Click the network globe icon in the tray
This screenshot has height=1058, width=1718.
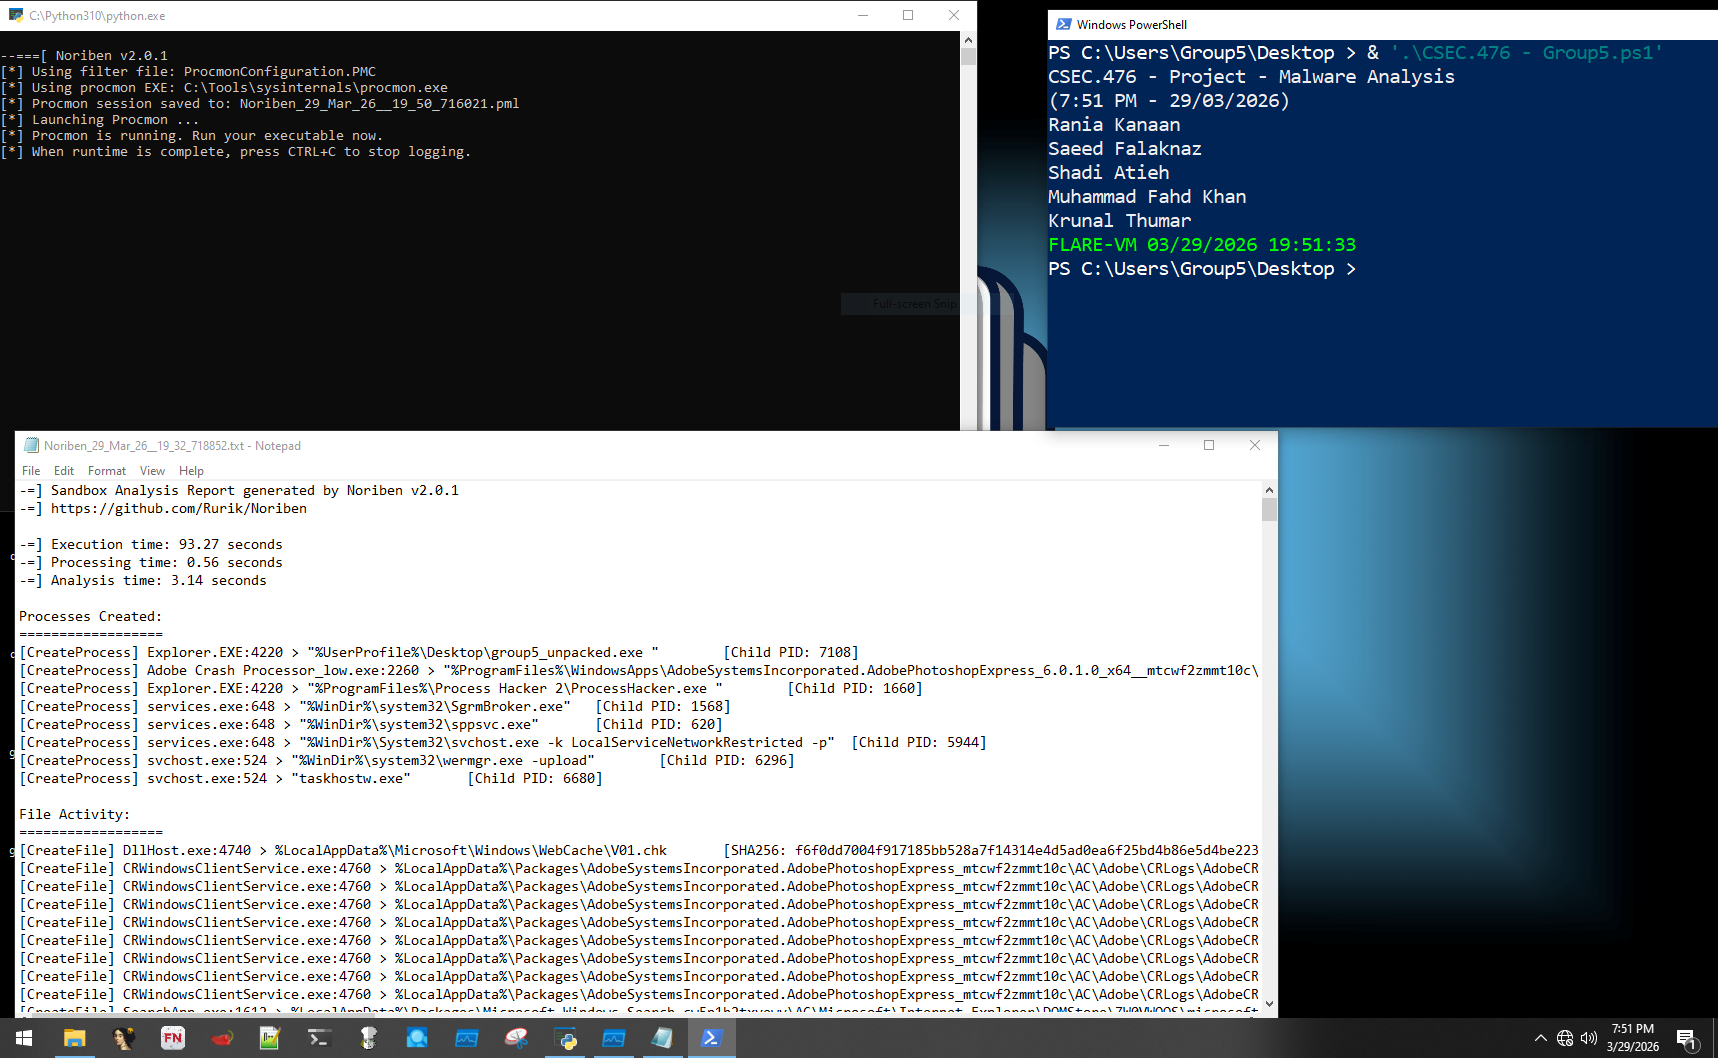tap(1564, 1040)
